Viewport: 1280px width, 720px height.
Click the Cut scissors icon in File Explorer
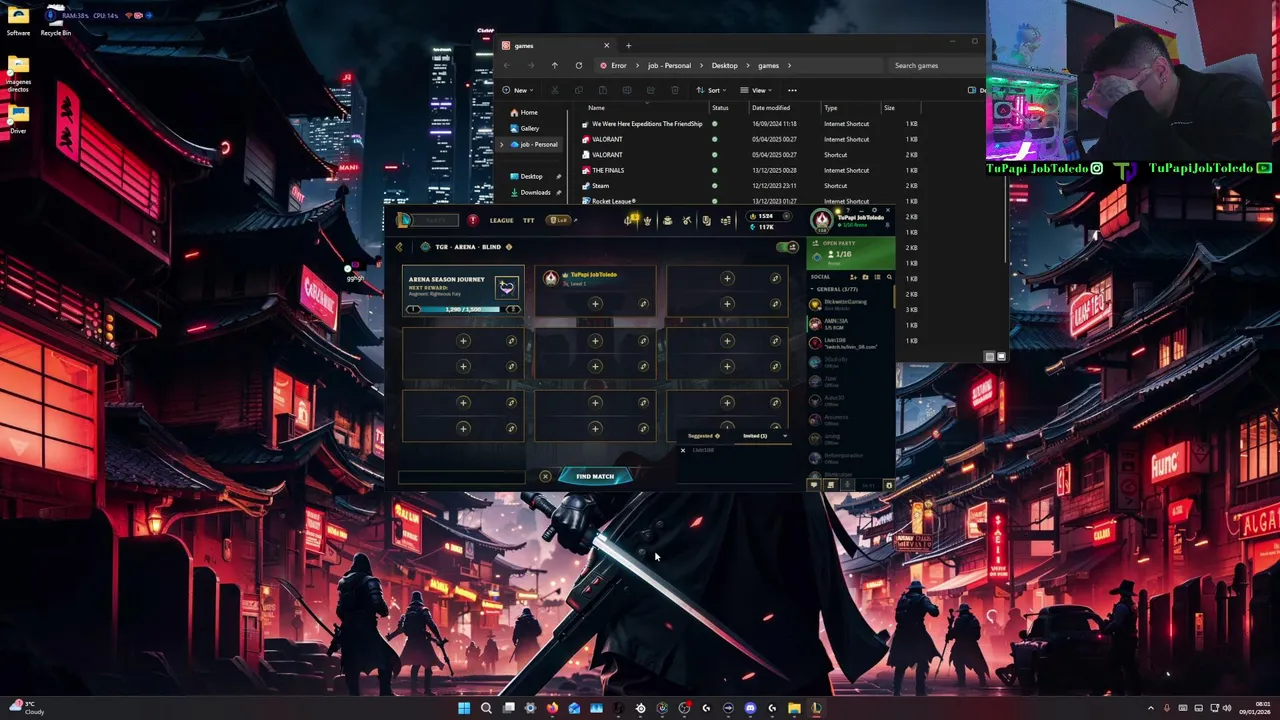pos(555,90)
